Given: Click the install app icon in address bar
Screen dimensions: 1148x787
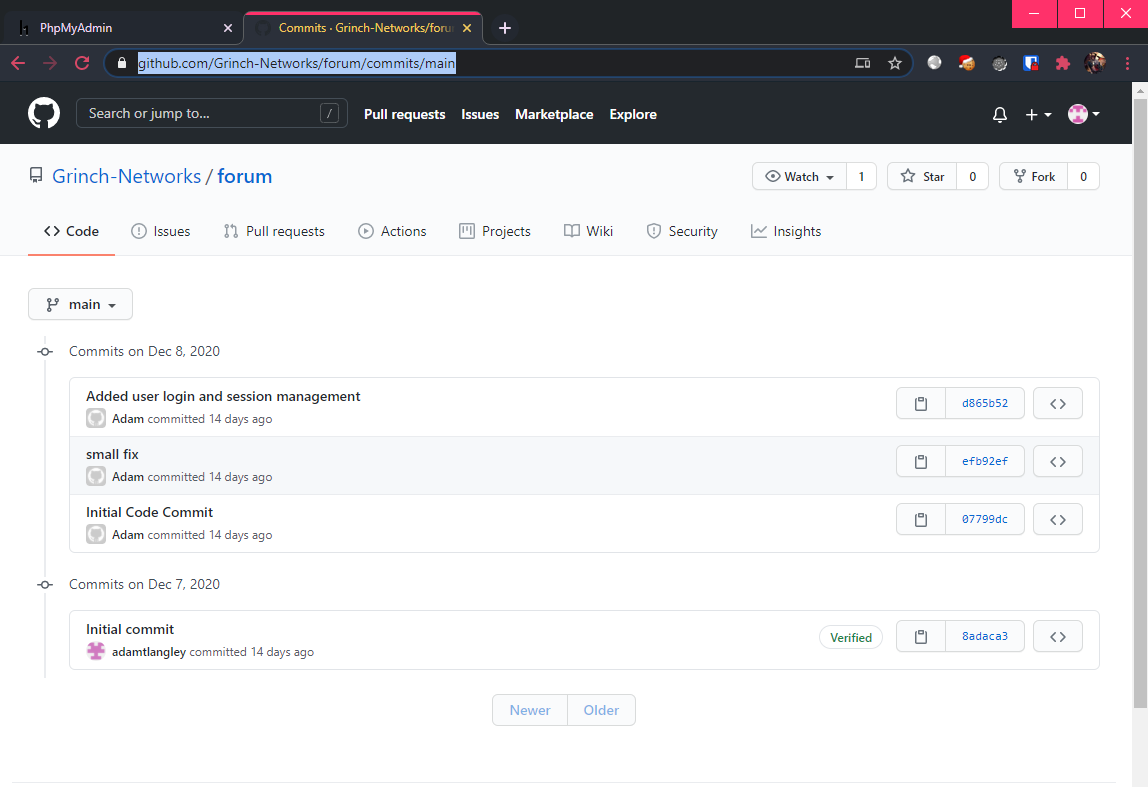Looking at the screenshot, I should pos(862,63).
